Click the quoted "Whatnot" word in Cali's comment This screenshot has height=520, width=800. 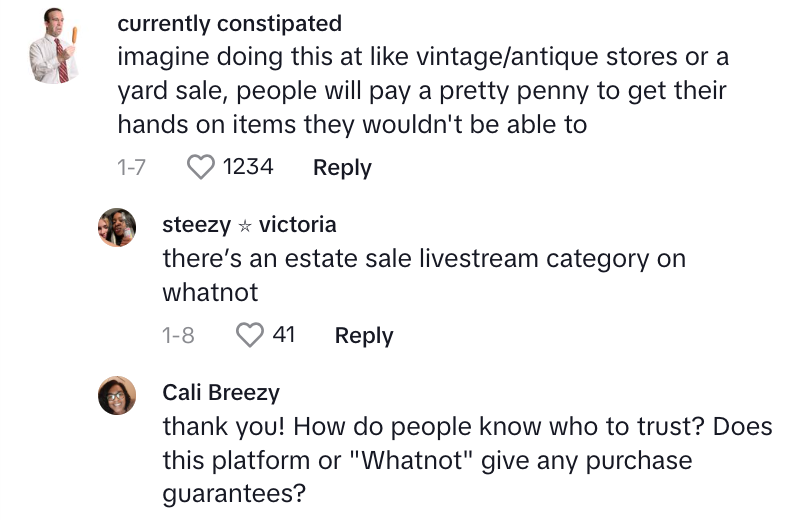coord(412,460)
